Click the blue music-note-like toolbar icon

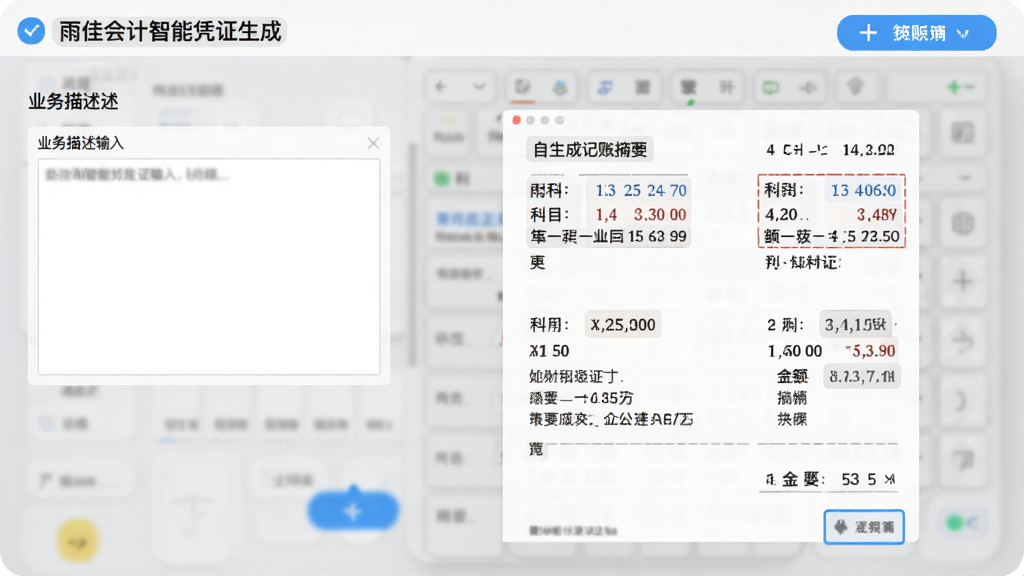(x=605, y=87)
